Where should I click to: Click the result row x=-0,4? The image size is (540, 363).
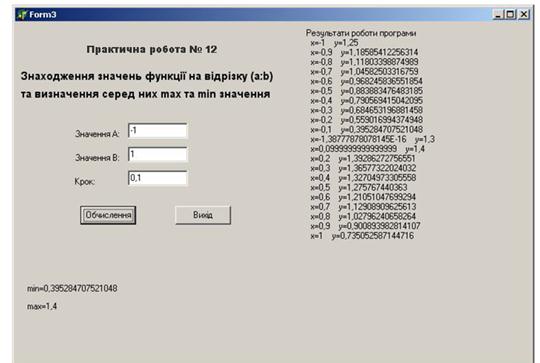point(366,101)
